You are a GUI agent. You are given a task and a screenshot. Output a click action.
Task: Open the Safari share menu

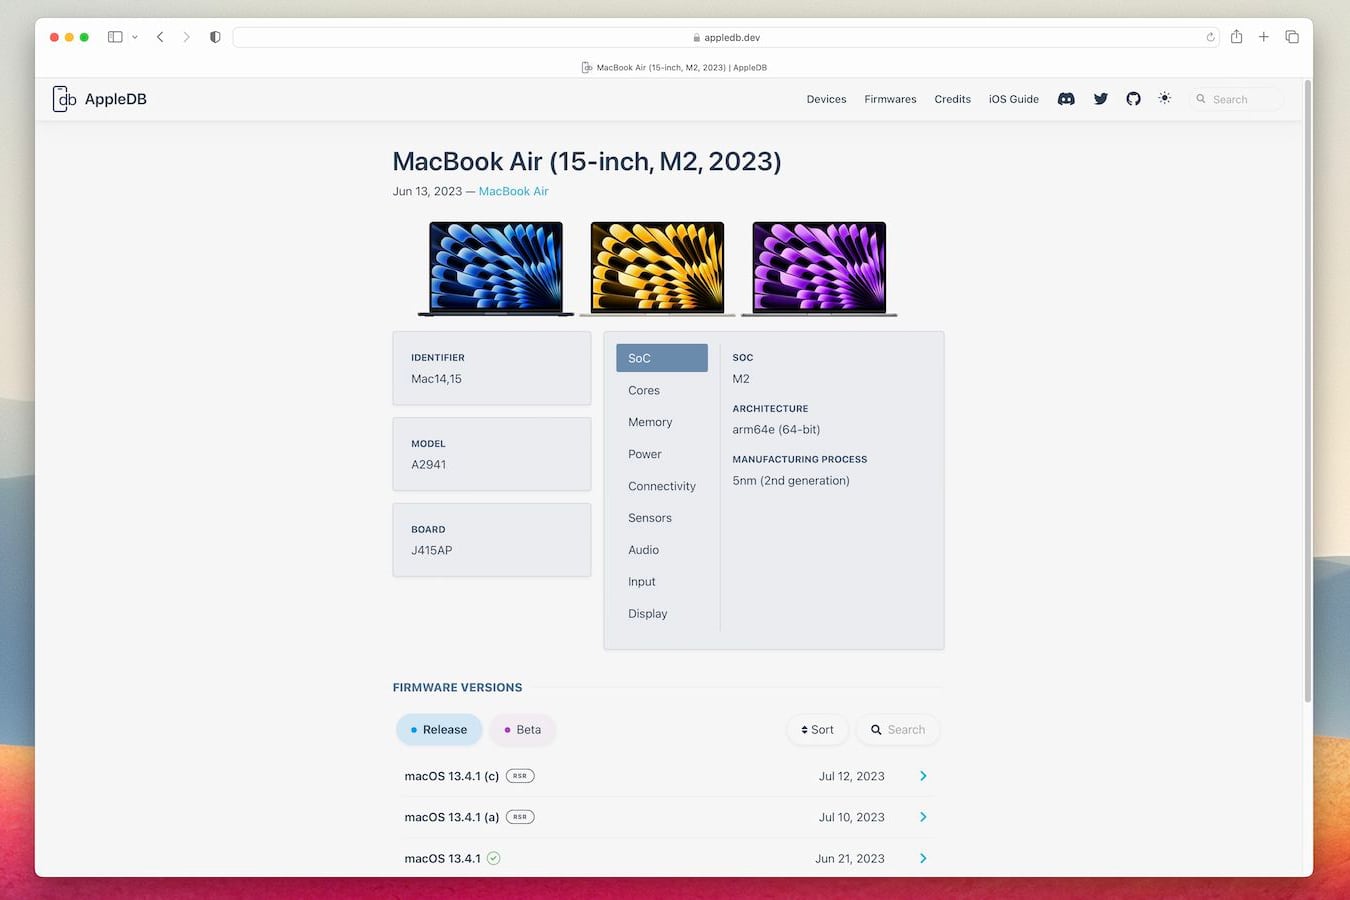pos(1237,36)
